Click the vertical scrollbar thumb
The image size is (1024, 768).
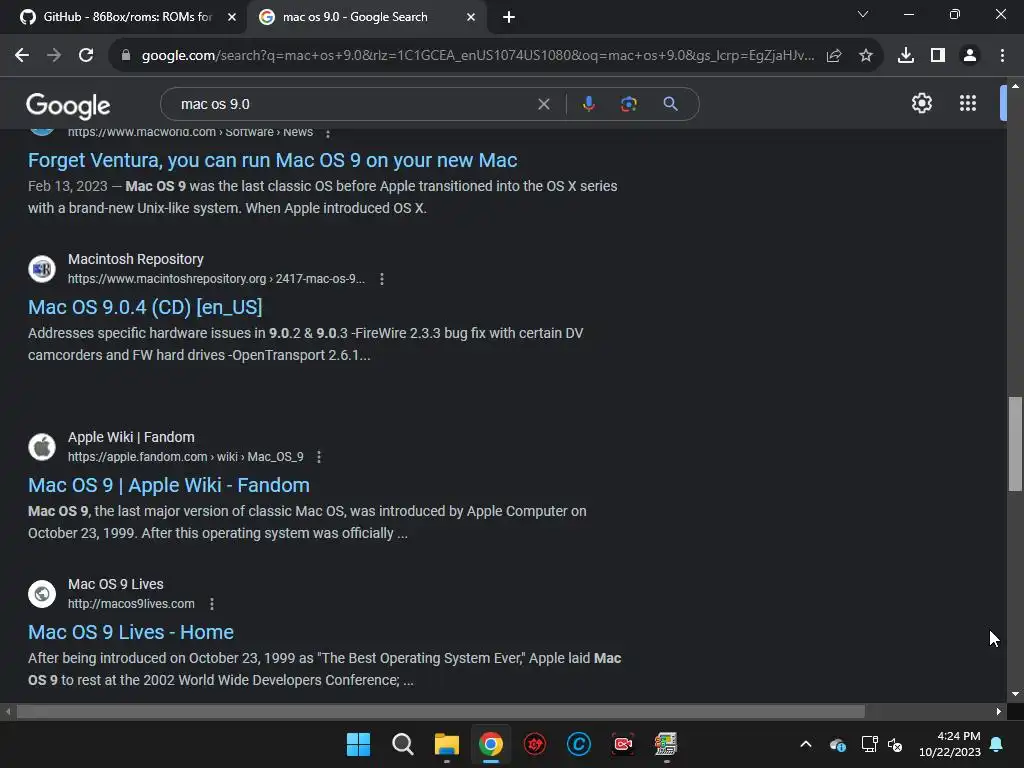tap(1015, 443)
